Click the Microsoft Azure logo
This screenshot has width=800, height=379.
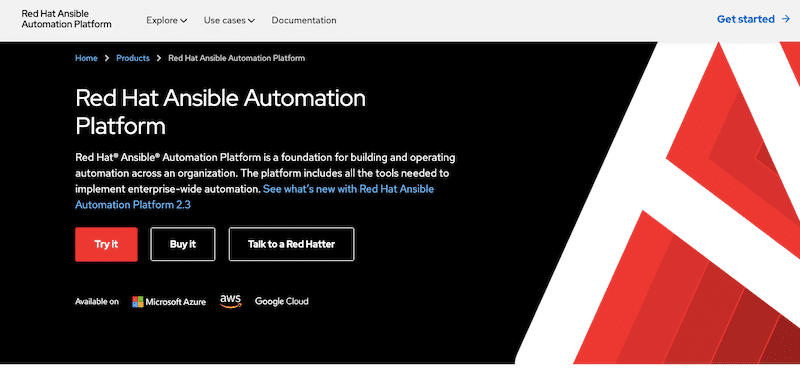(169, 301)
